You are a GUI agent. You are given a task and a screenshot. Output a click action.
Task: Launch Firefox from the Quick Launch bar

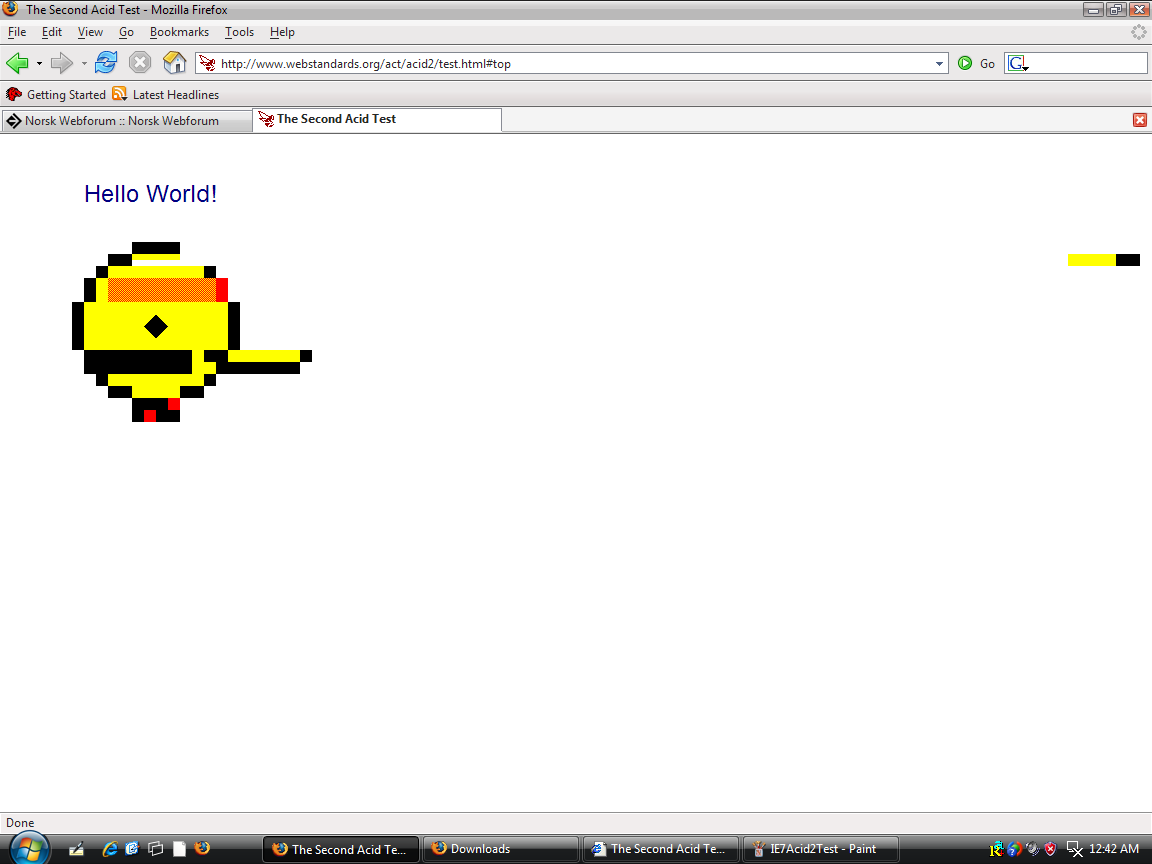coord(202,848)
